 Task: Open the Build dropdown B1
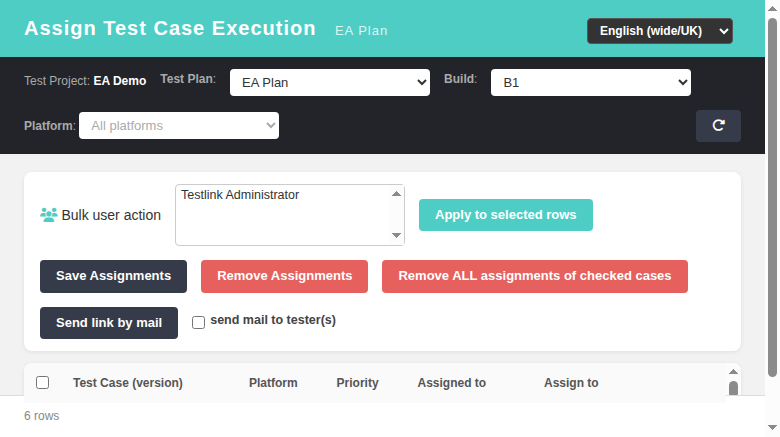[x=590, y=83]
